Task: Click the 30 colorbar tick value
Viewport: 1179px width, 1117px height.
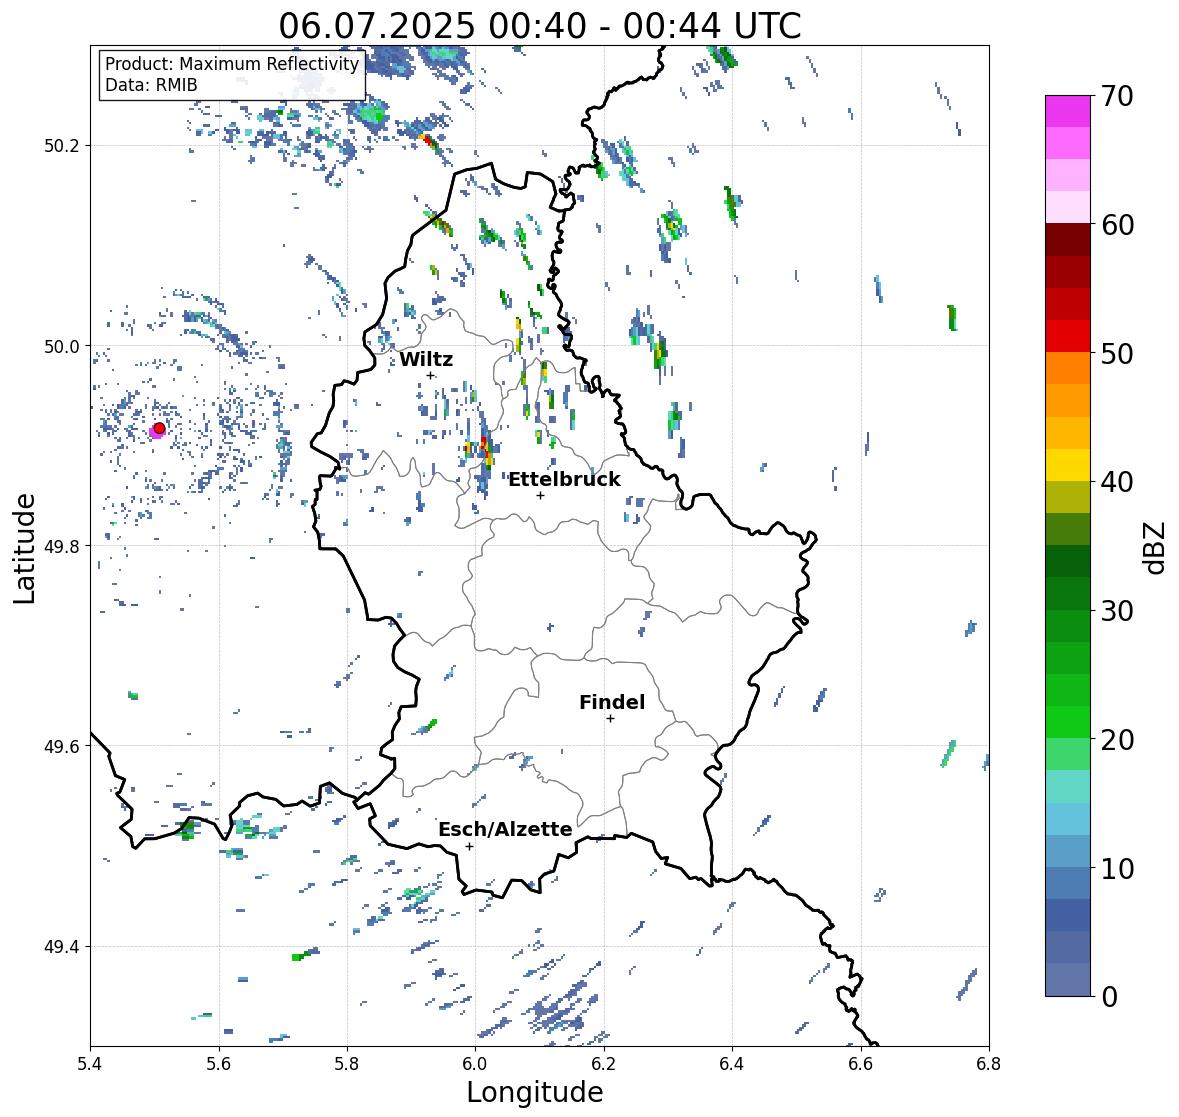Action: pyautogui.click(x=1117, y=610)
